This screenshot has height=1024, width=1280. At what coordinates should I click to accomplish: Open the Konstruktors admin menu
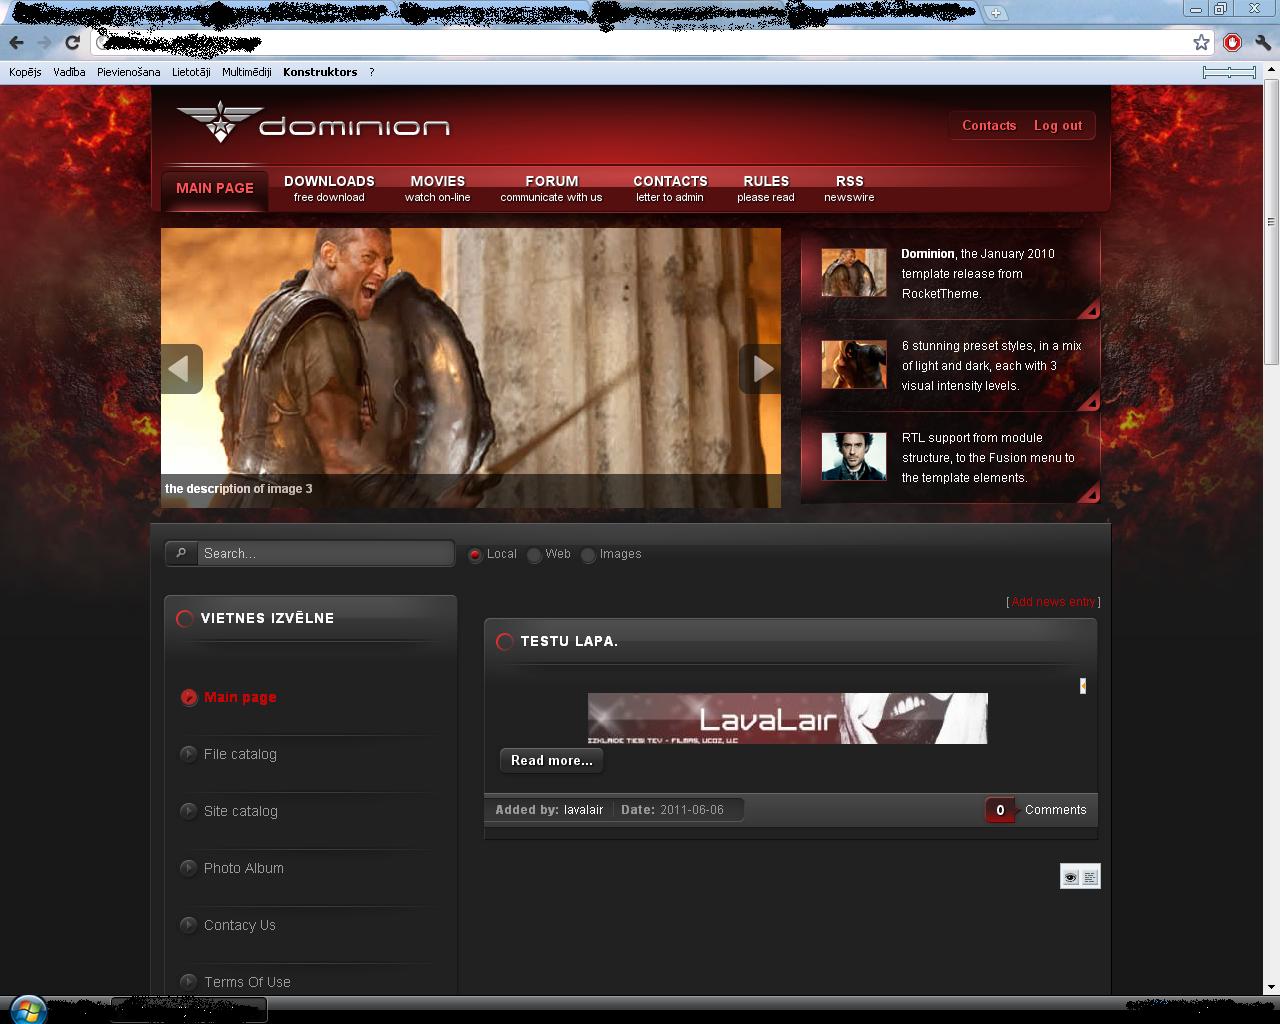(x=320, y=72)
